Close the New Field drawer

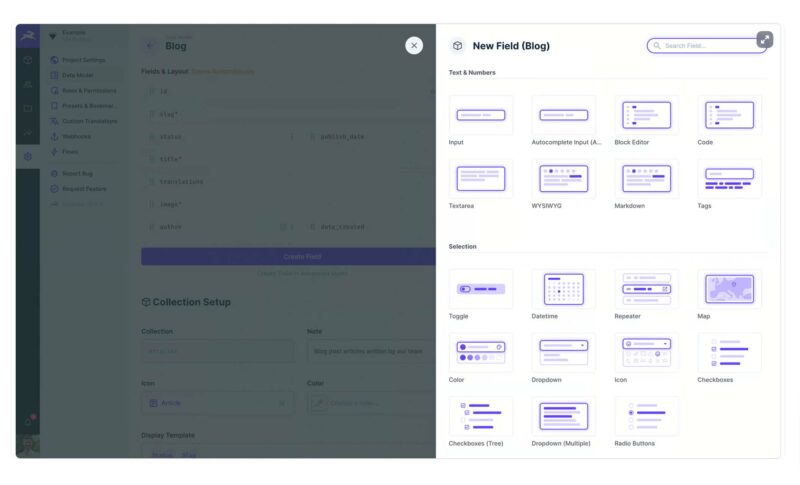(x=414, y=45)
